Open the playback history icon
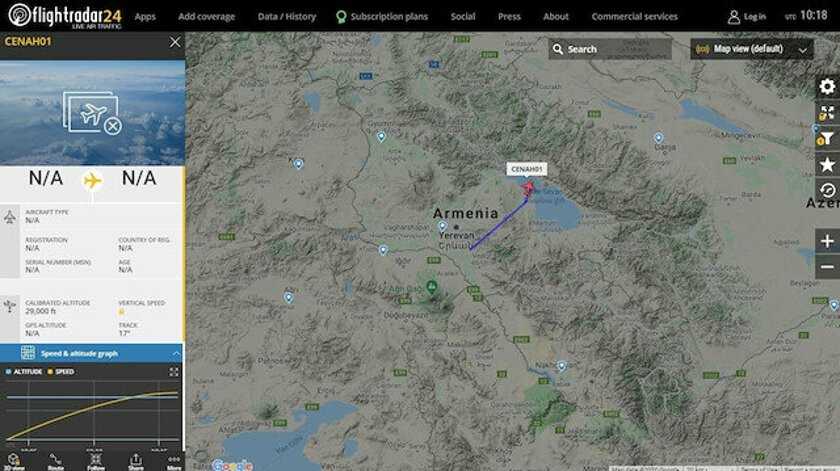The height and width of the screenshot is (471, 840). pos(828,190)
